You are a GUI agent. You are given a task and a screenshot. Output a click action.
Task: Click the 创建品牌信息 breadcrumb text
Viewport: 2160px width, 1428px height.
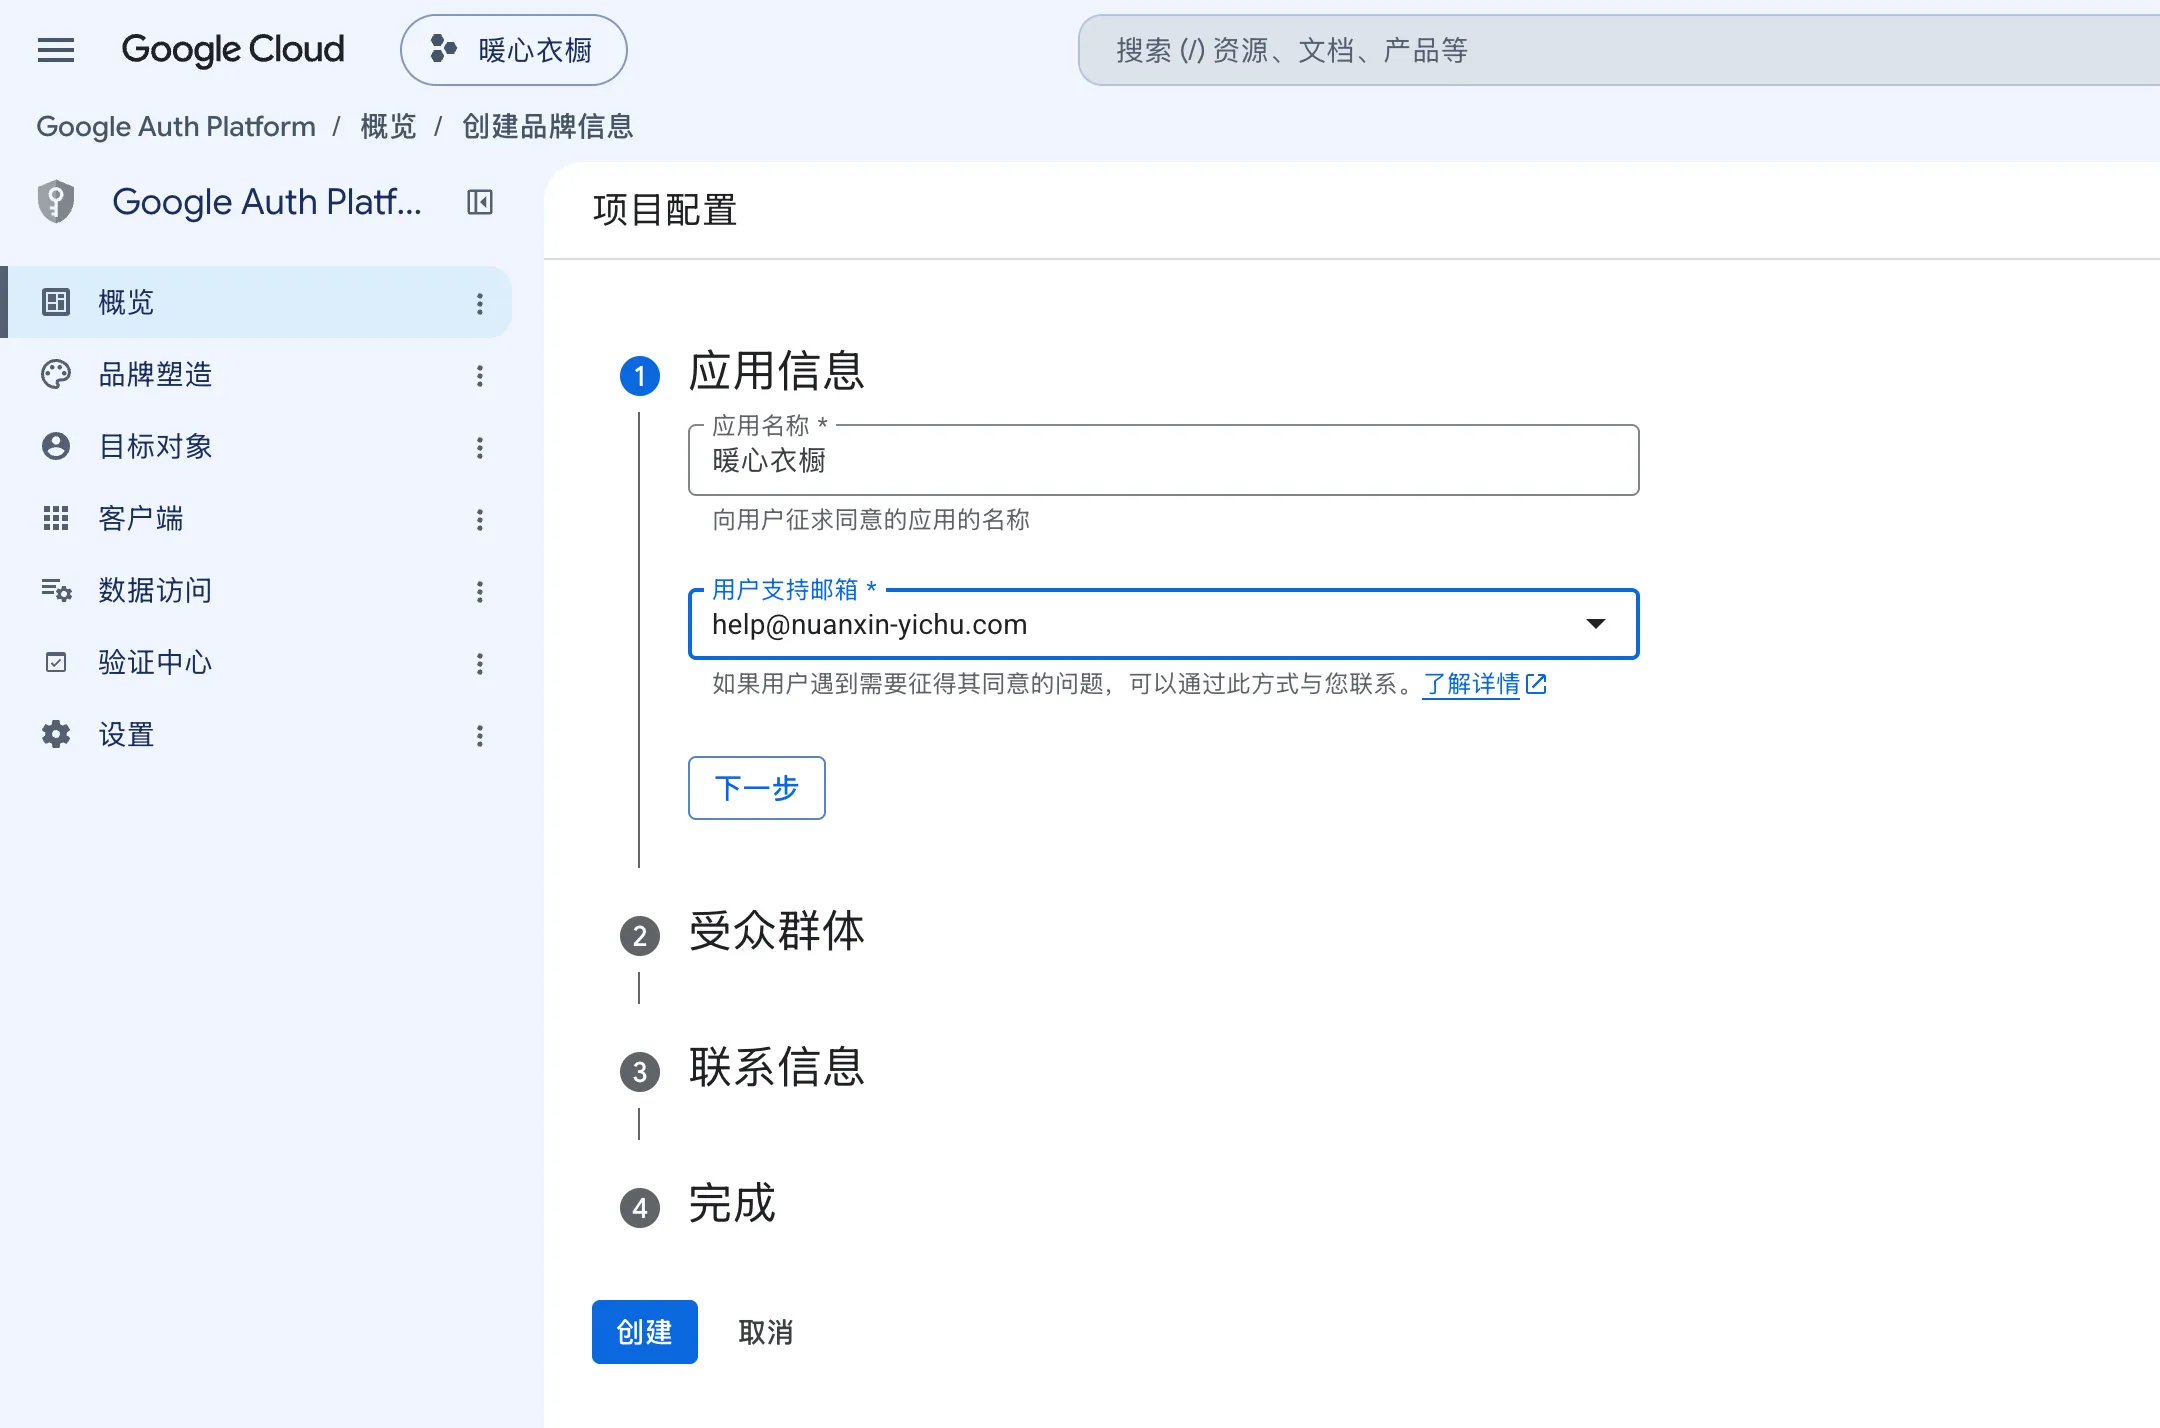[x=548, y=127]
